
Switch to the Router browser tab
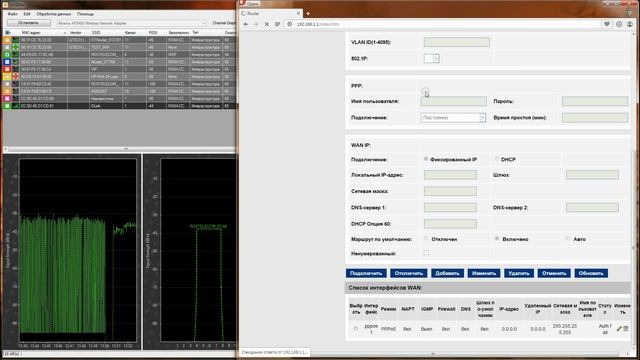click(x=271, y=13)
